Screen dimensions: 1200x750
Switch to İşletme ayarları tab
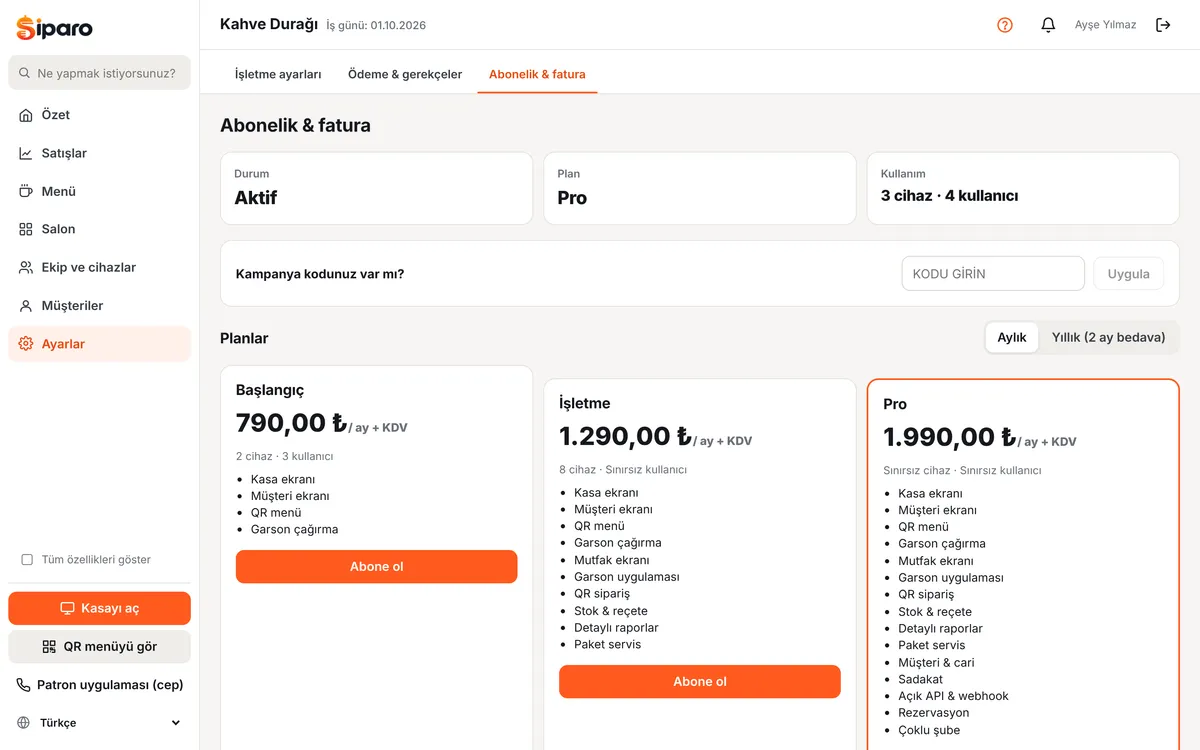pyautogui.click(x=278, y=74)
